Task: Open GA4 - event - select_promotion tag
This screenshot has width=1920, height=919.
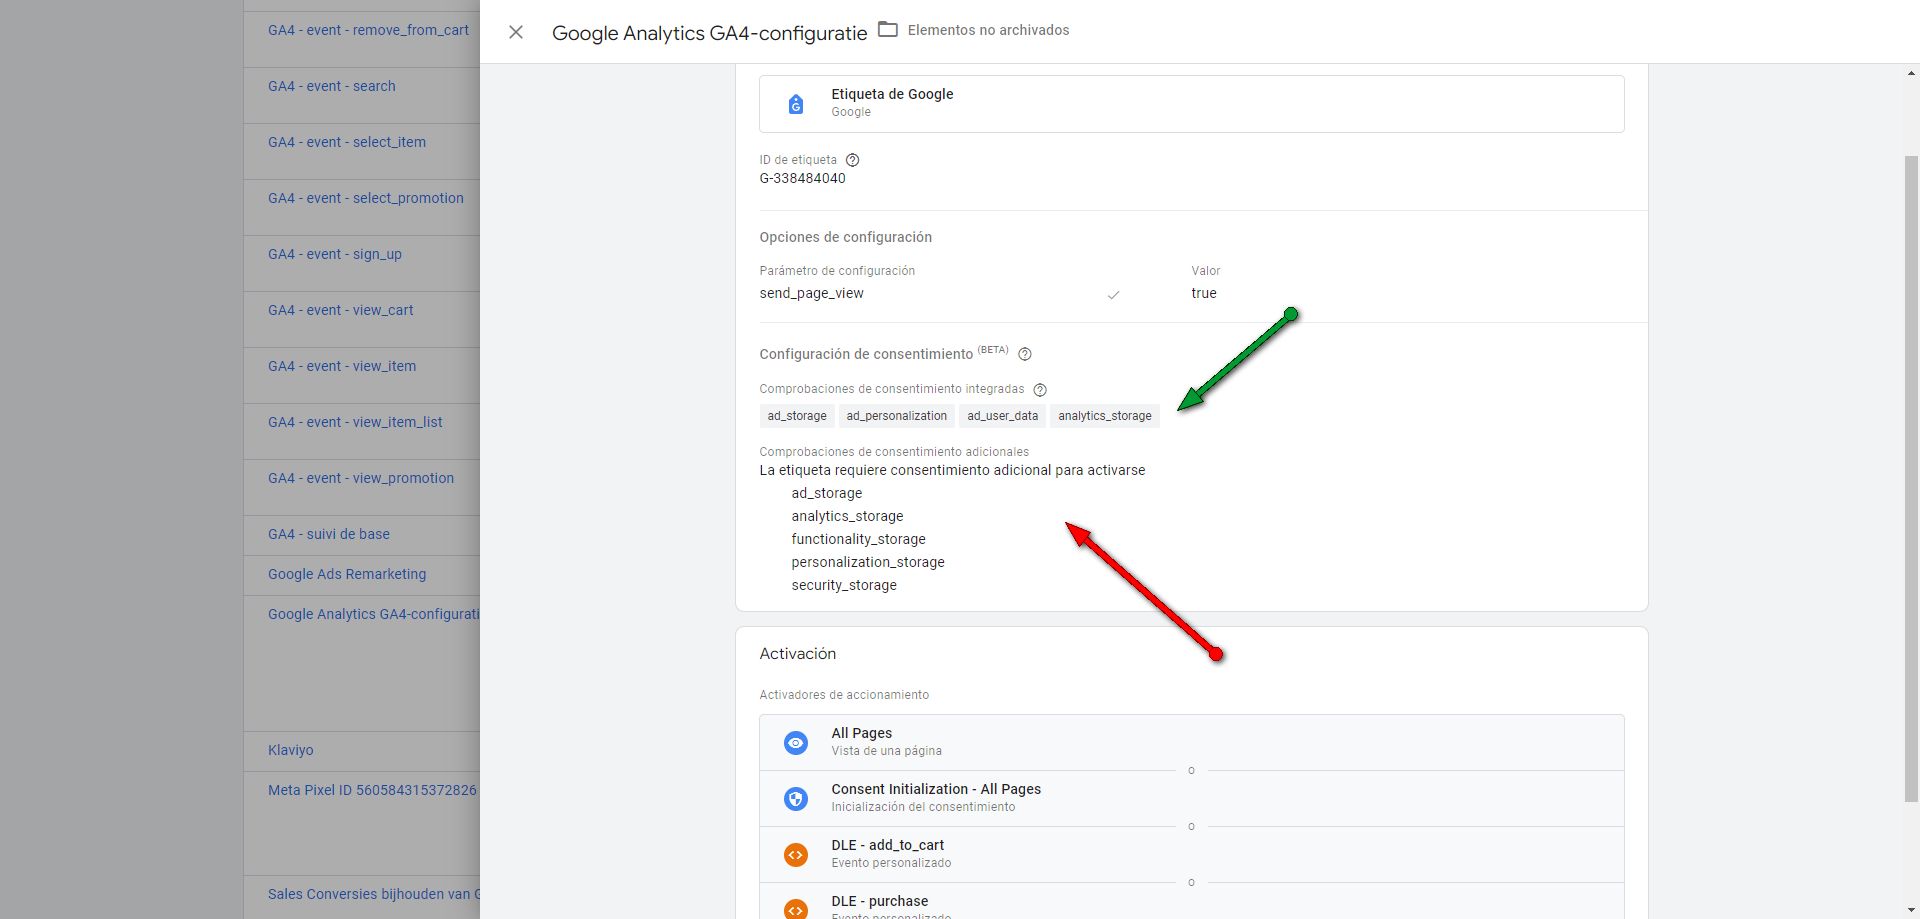Action: (x=365, y=198)
